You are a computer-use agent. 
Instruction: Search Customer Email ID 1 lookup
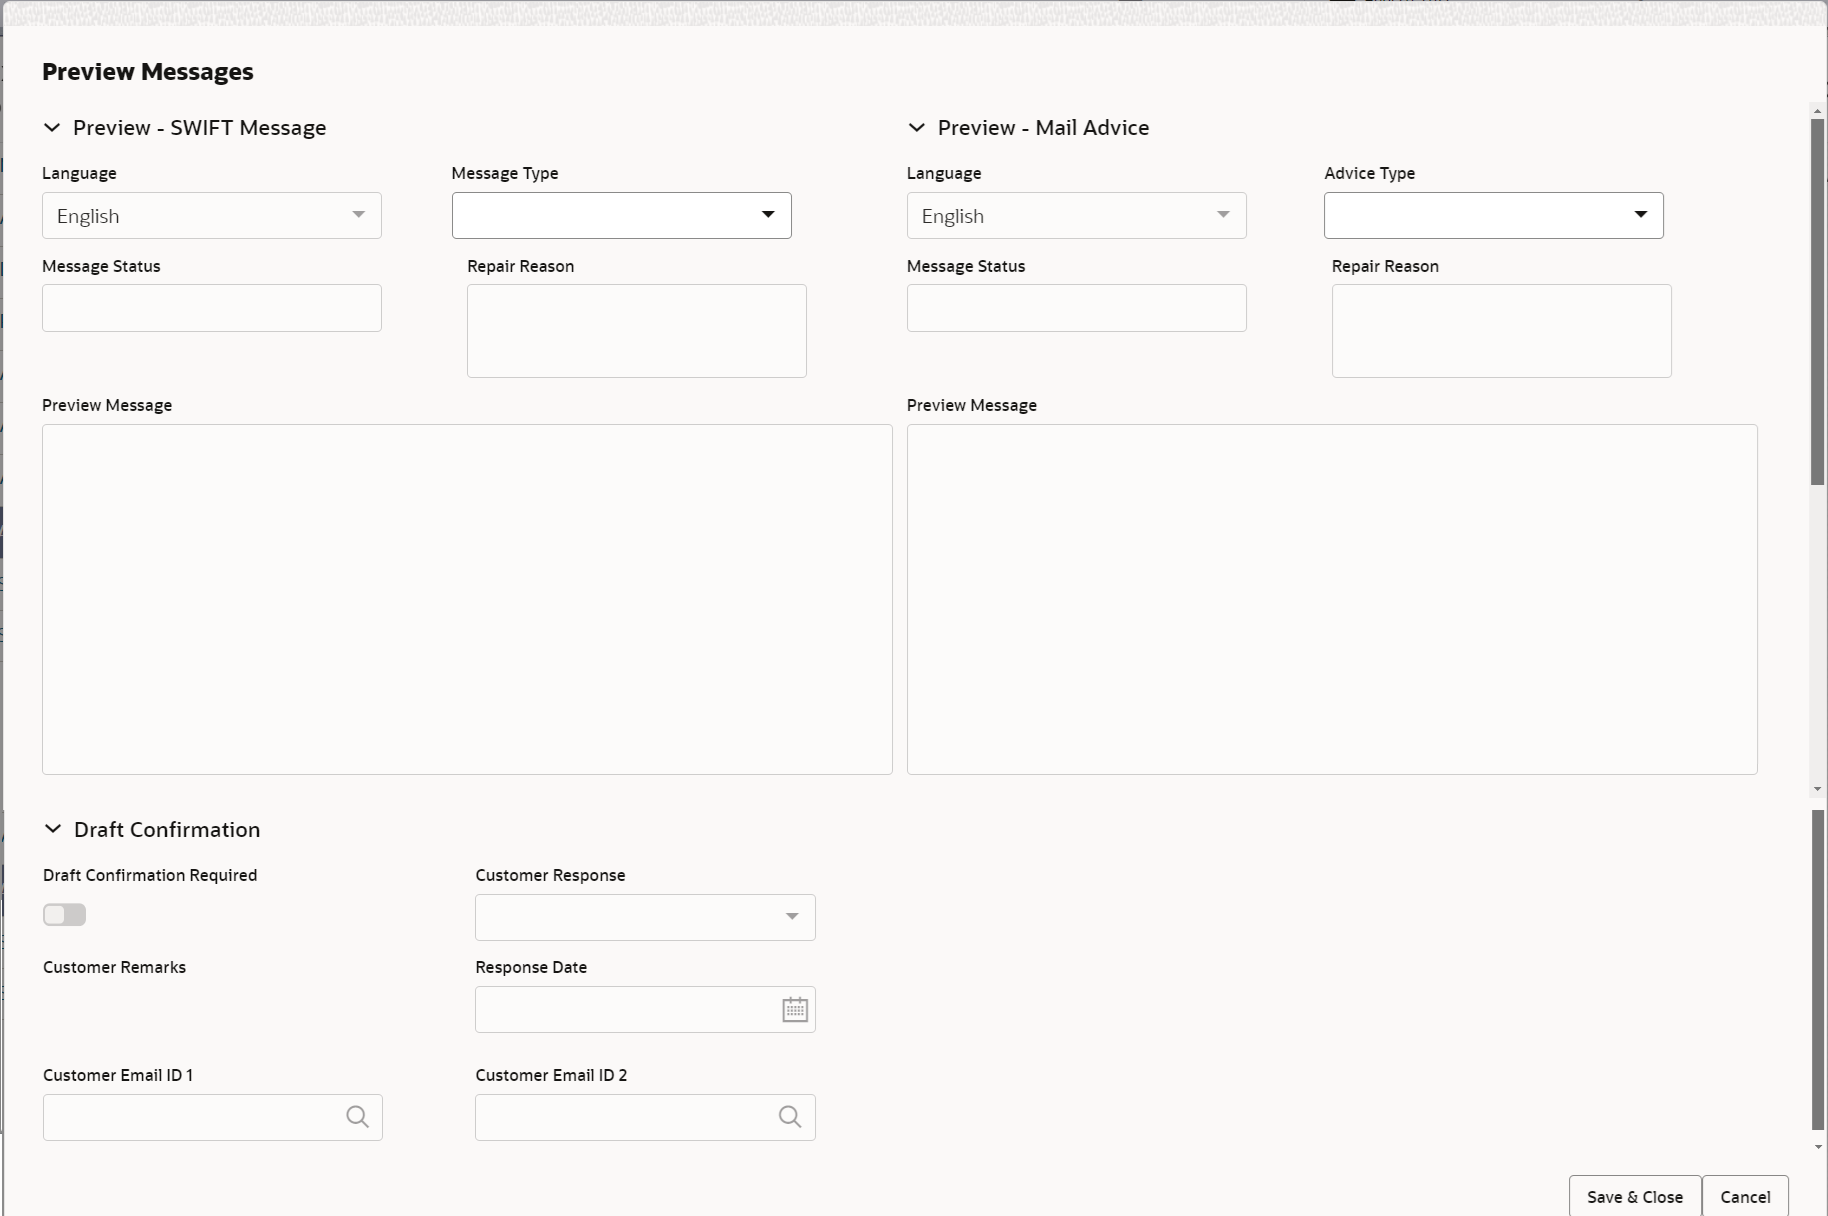[357, 1117]
